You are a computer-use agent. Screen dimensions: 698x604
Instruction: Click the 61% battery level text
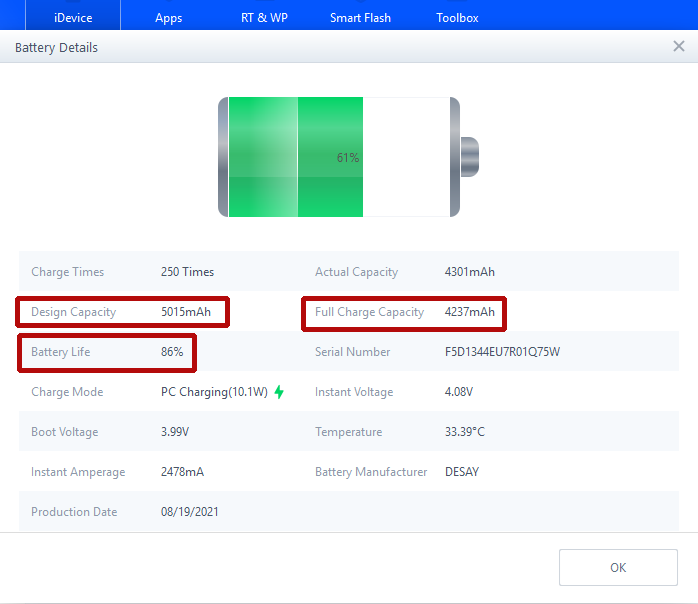pos(348,158)
